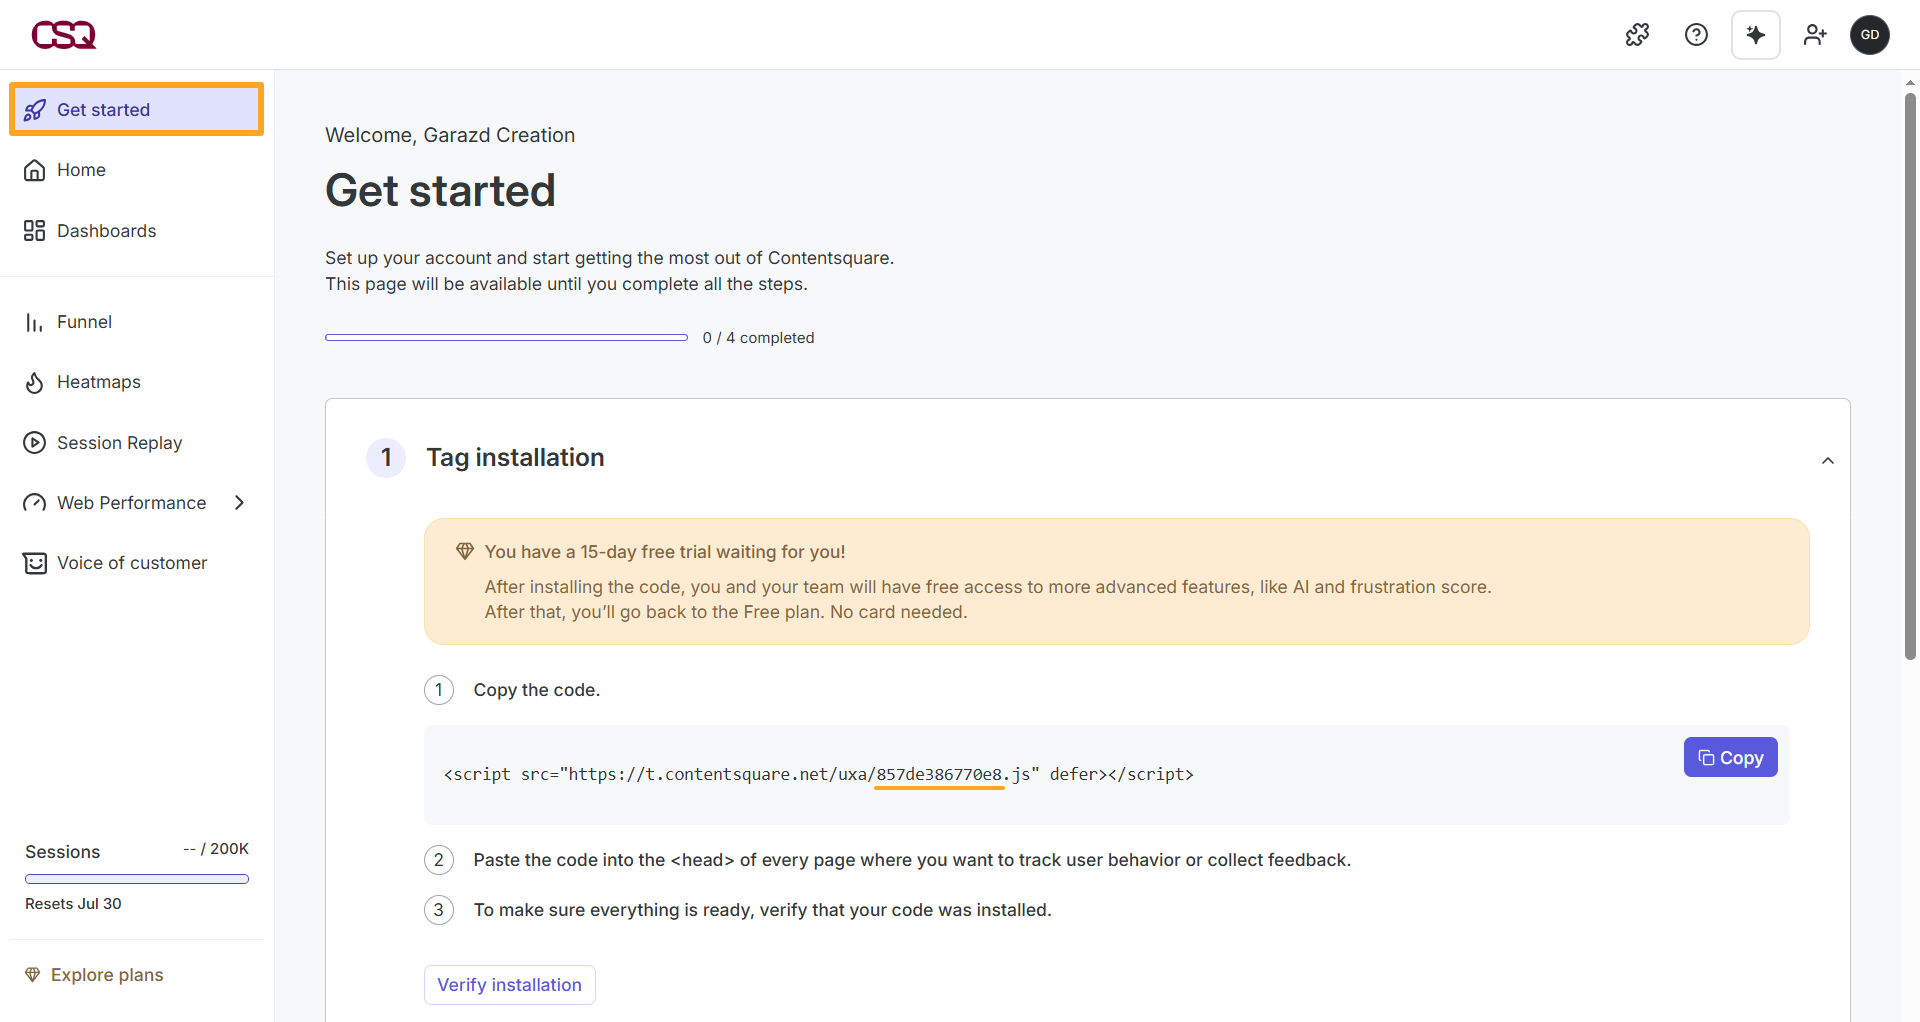Click the diamond icon in trial banner

click(x=464, y=551)
